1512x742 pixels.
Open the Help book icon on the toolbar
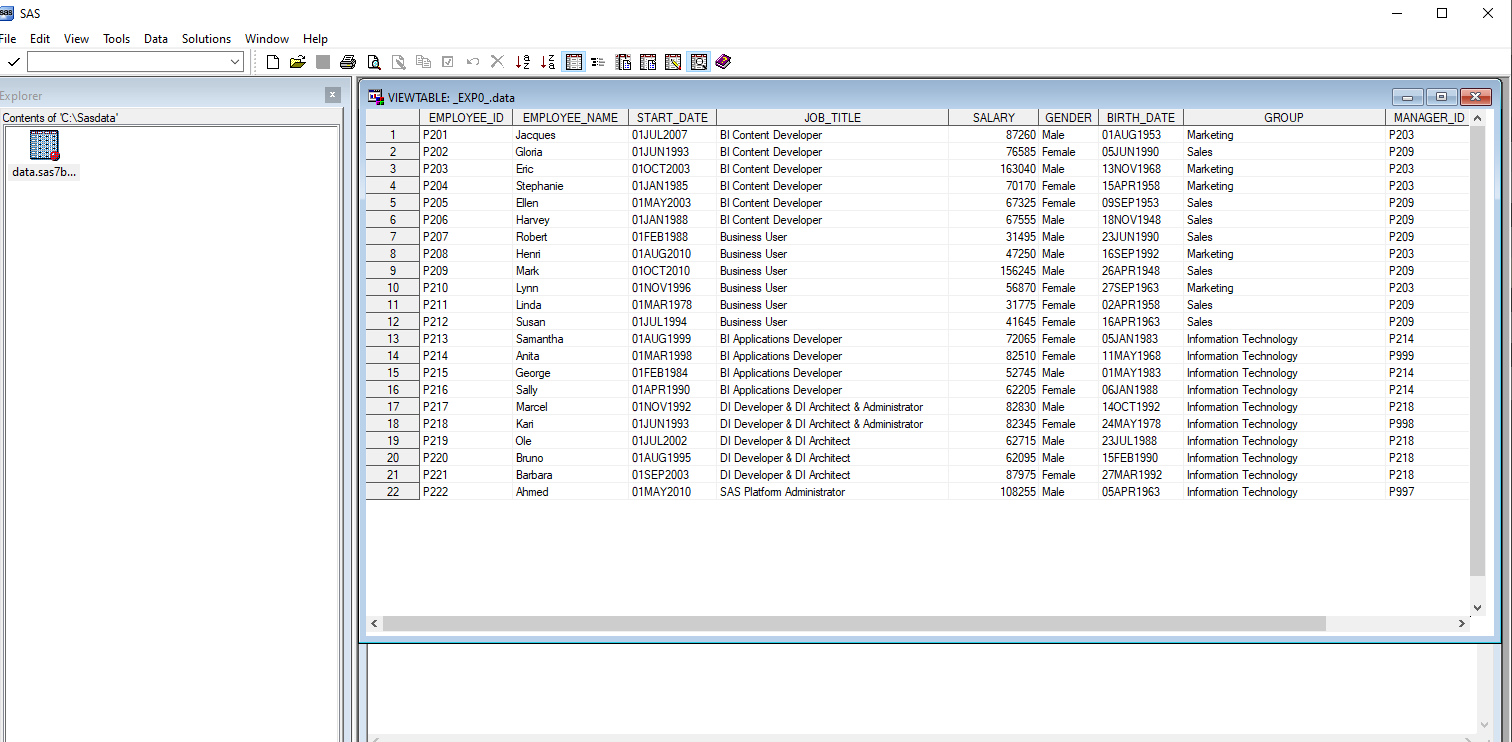[722, 62]
